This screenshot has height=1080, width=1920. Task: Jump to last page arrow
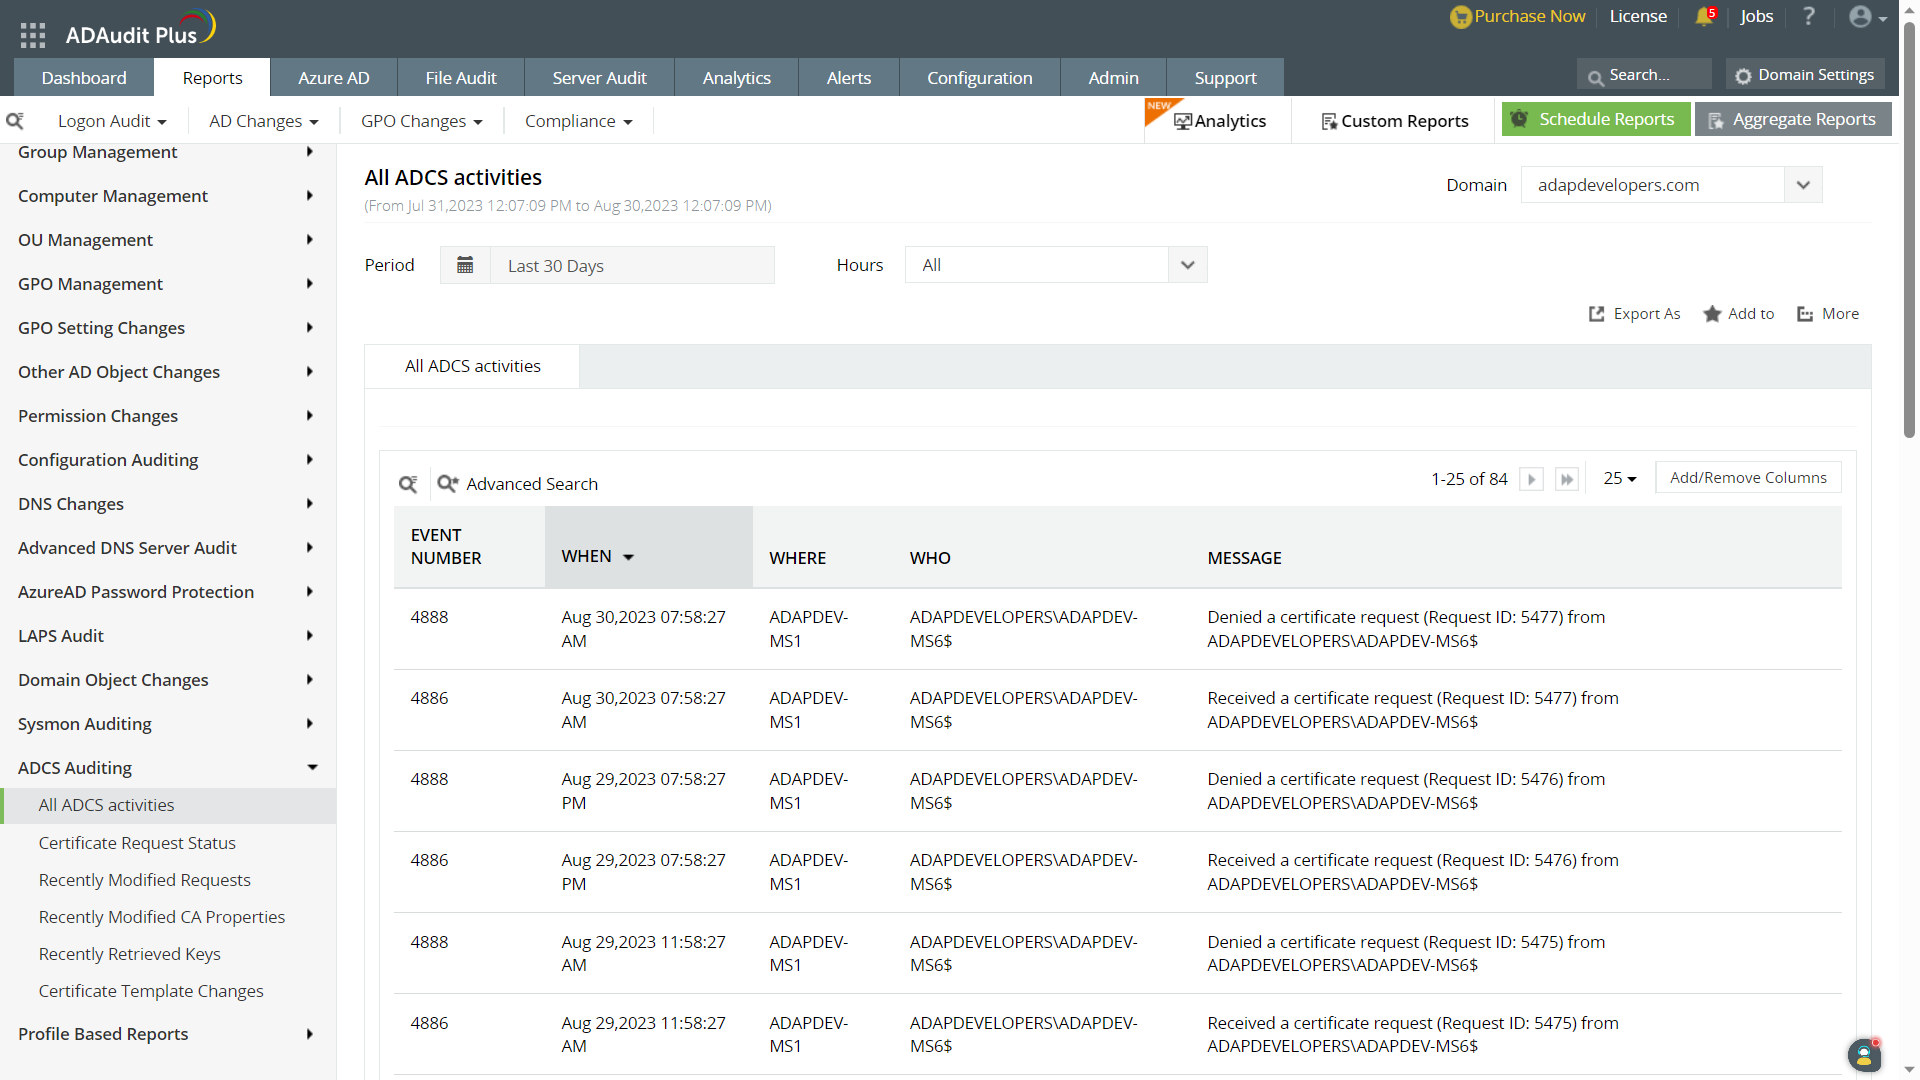1567,479
